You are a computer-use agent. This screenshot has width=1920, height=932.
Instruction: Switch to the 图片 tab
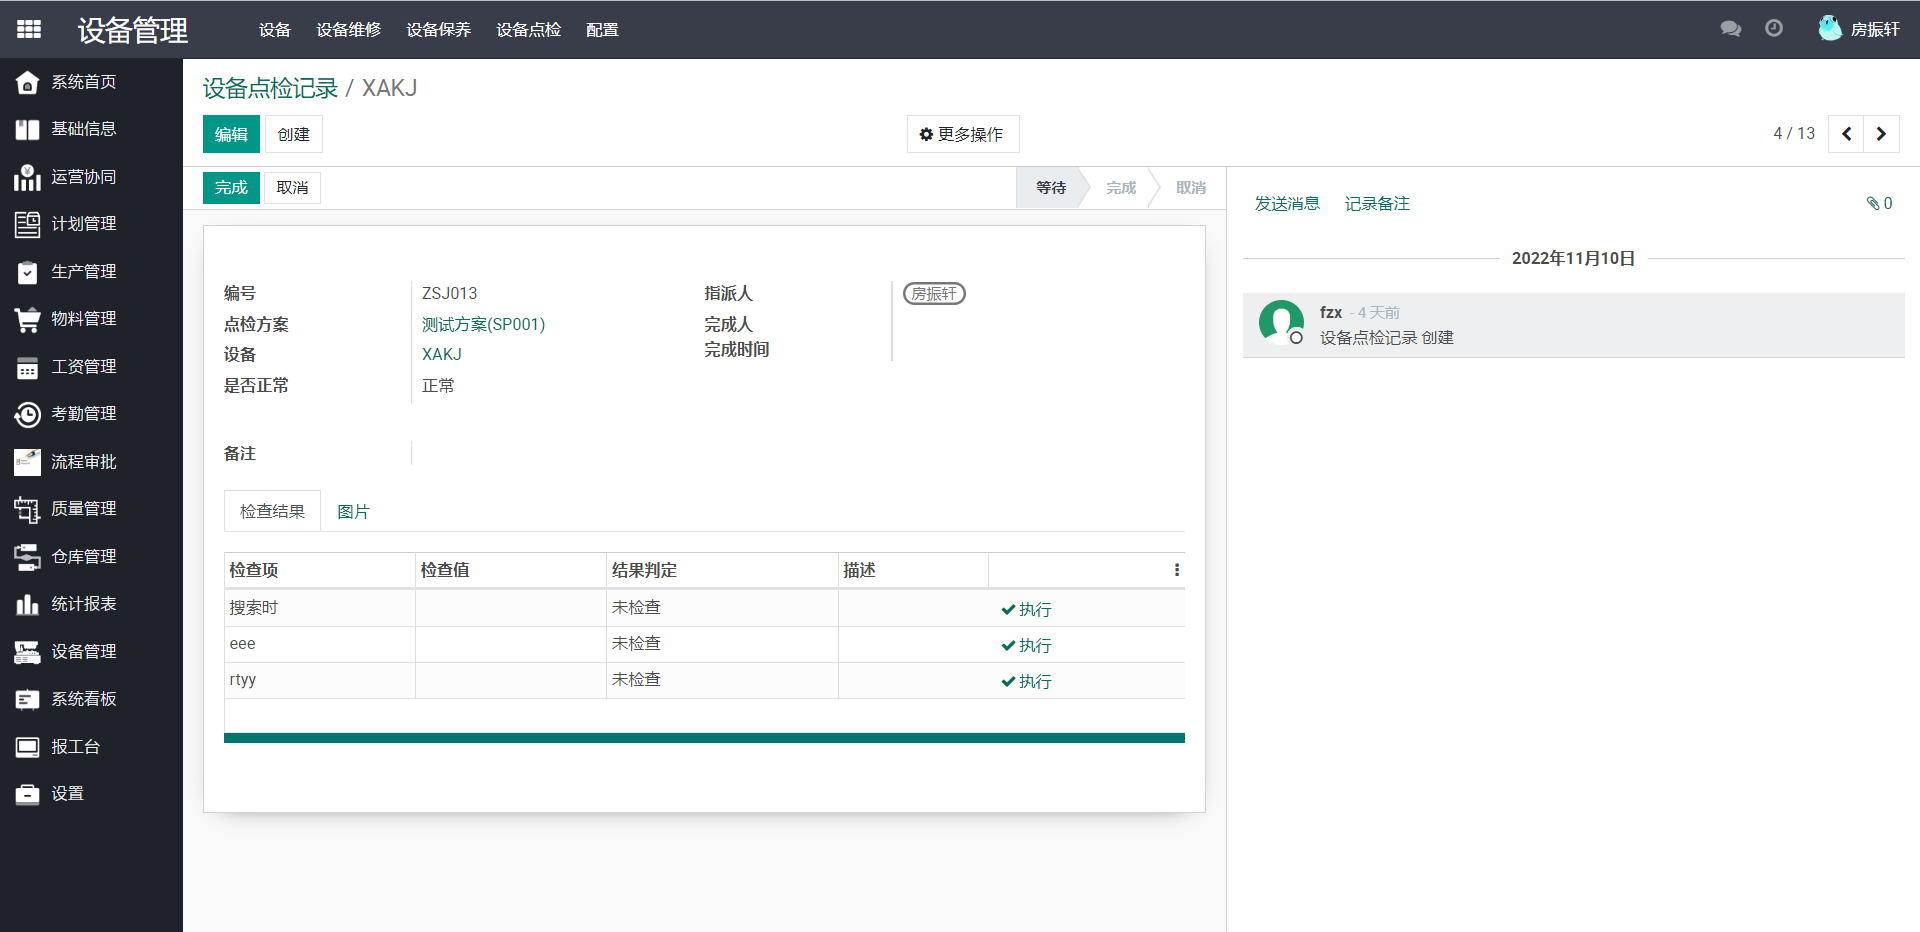tap(353, 512)
